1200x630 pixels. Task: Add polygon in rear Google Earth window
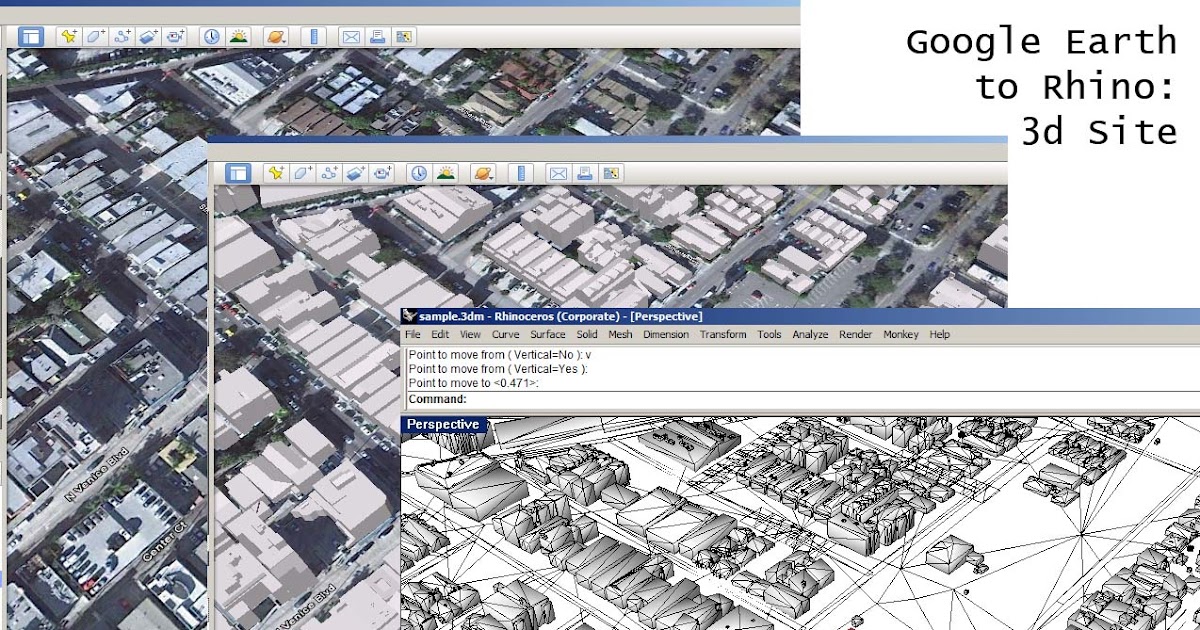point(95,37)
